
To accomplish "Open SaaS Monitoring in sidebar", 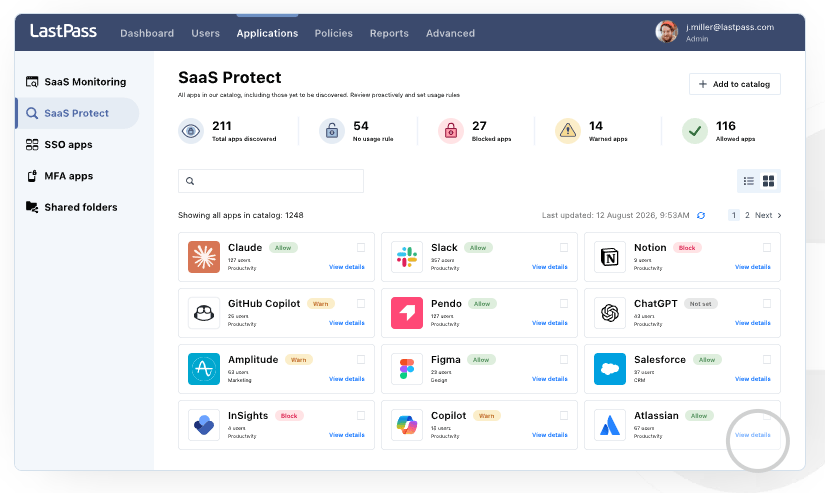I will pos(76,82).
